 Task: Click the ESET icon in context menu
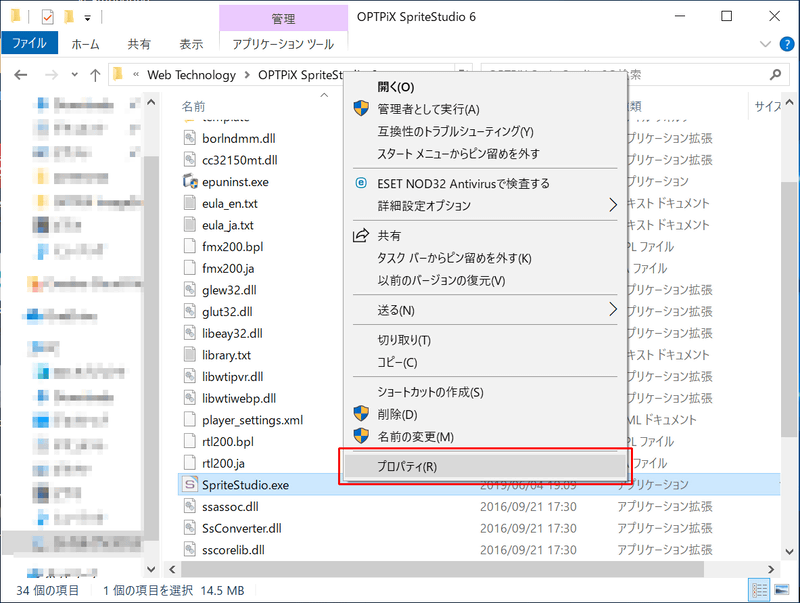(361, 183)
